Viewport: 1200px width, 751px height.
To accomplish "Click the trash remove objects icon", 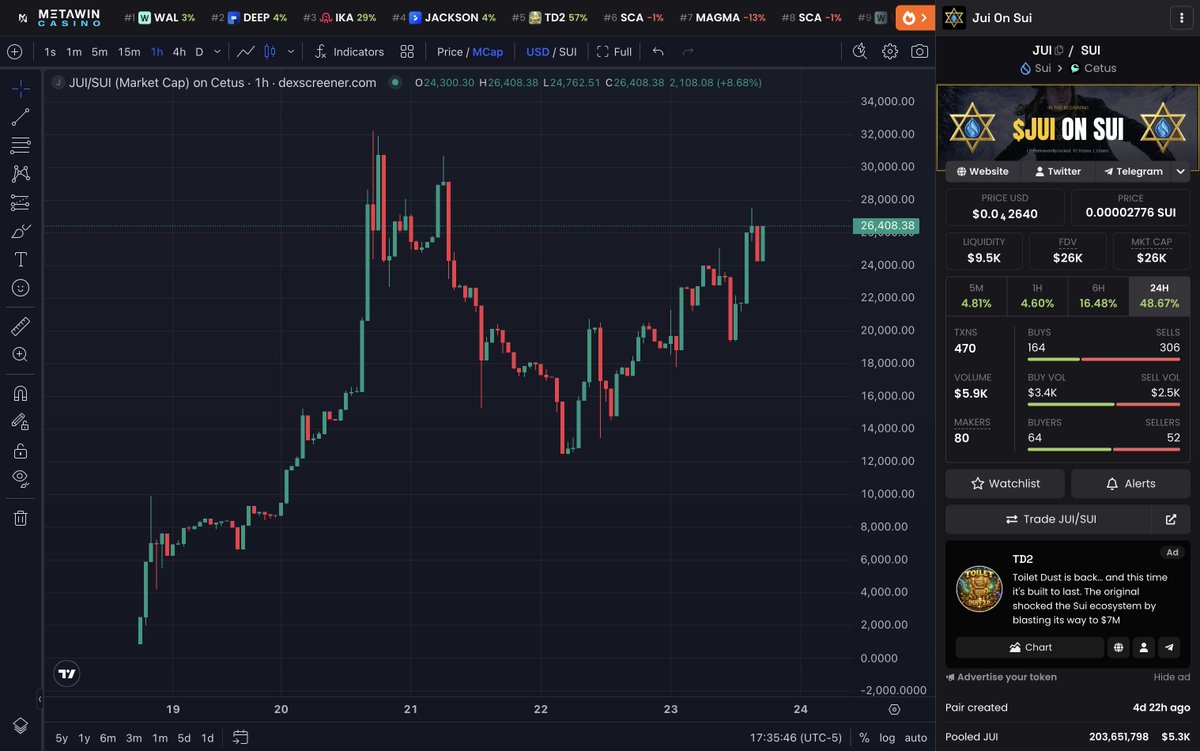I will pyautogui.click(x=20, y=517).
